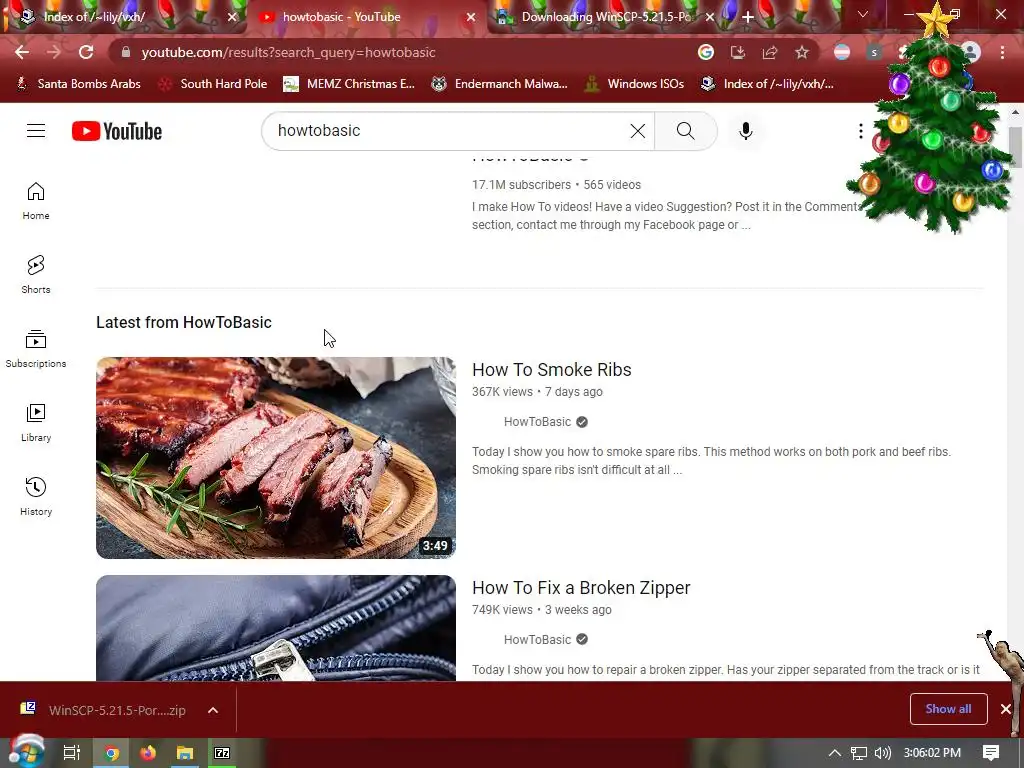Image resolution: width=1024 pixels, height=768 pixels.
Task: Clear the search box with X icon
Action: coord(638,131)
